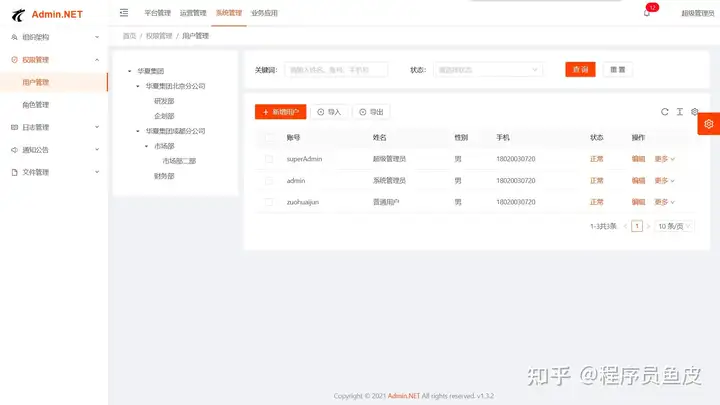Open 更多 dropdown for superAdmin row
Viewport: 720px width, 405px height.
tap(664, 159)
